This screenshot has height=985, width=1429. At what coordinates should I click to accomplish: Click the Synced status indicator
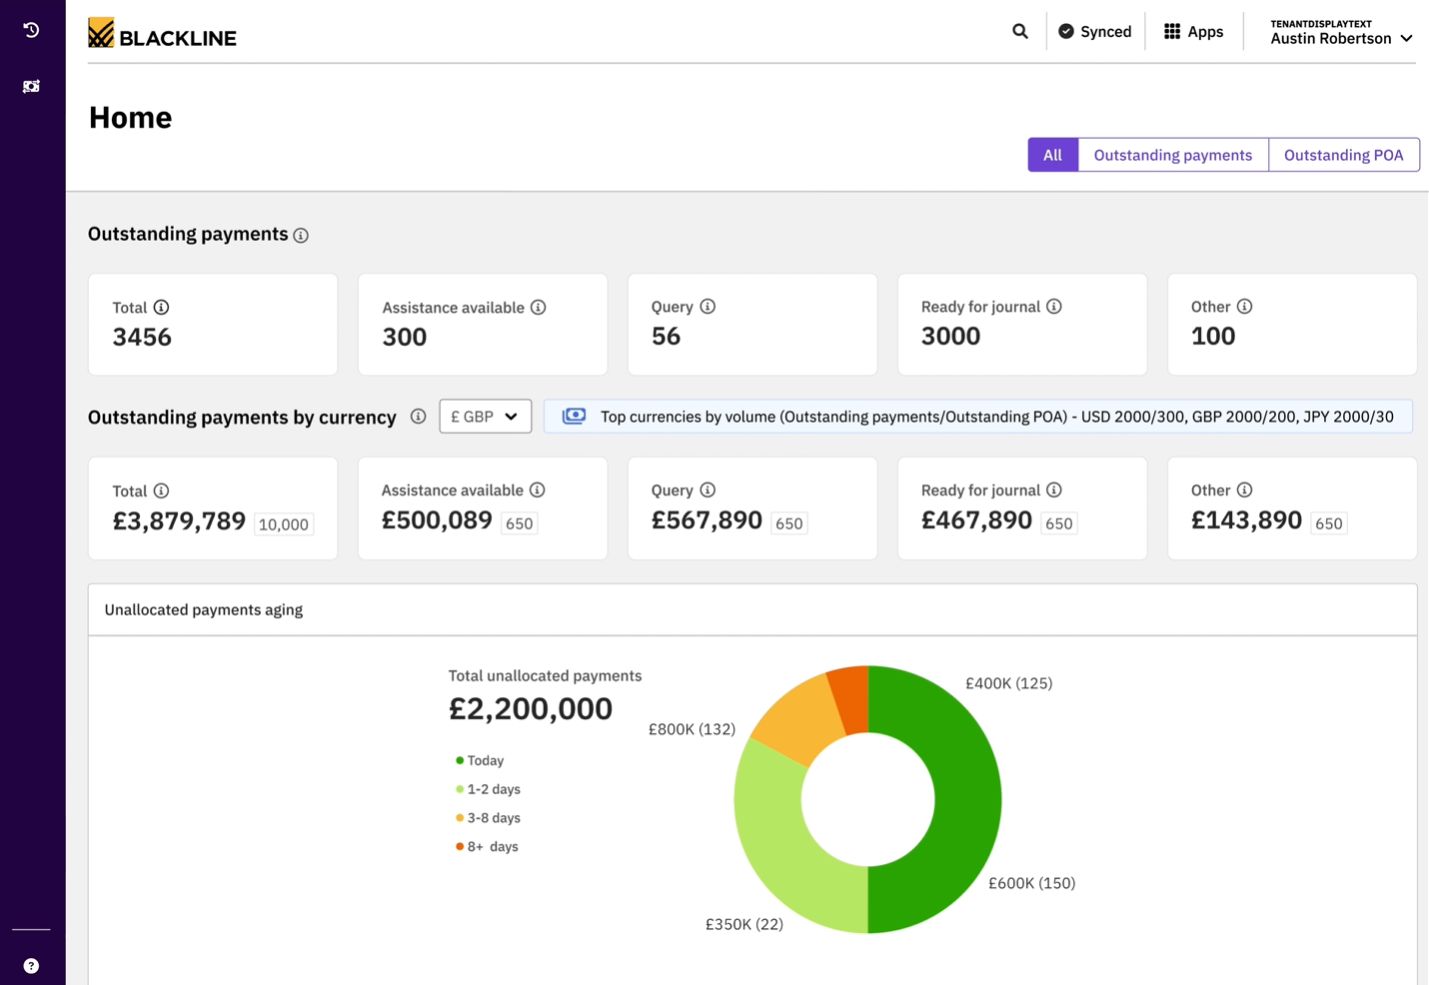click(x=1095, y=31)
